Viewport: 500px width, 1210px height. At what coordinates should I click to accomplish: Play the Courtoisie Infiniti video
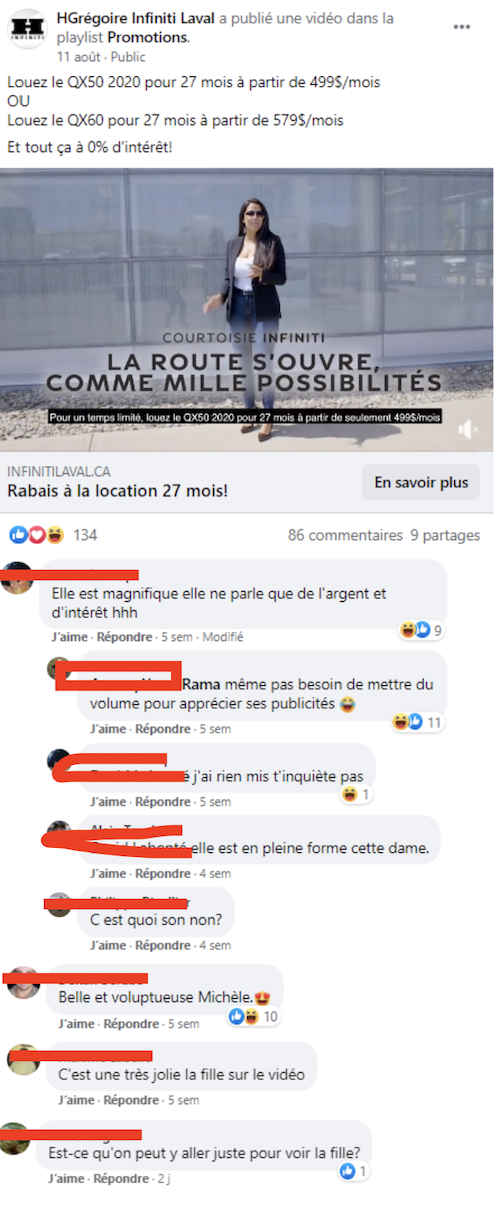click(x=246, y=309)
